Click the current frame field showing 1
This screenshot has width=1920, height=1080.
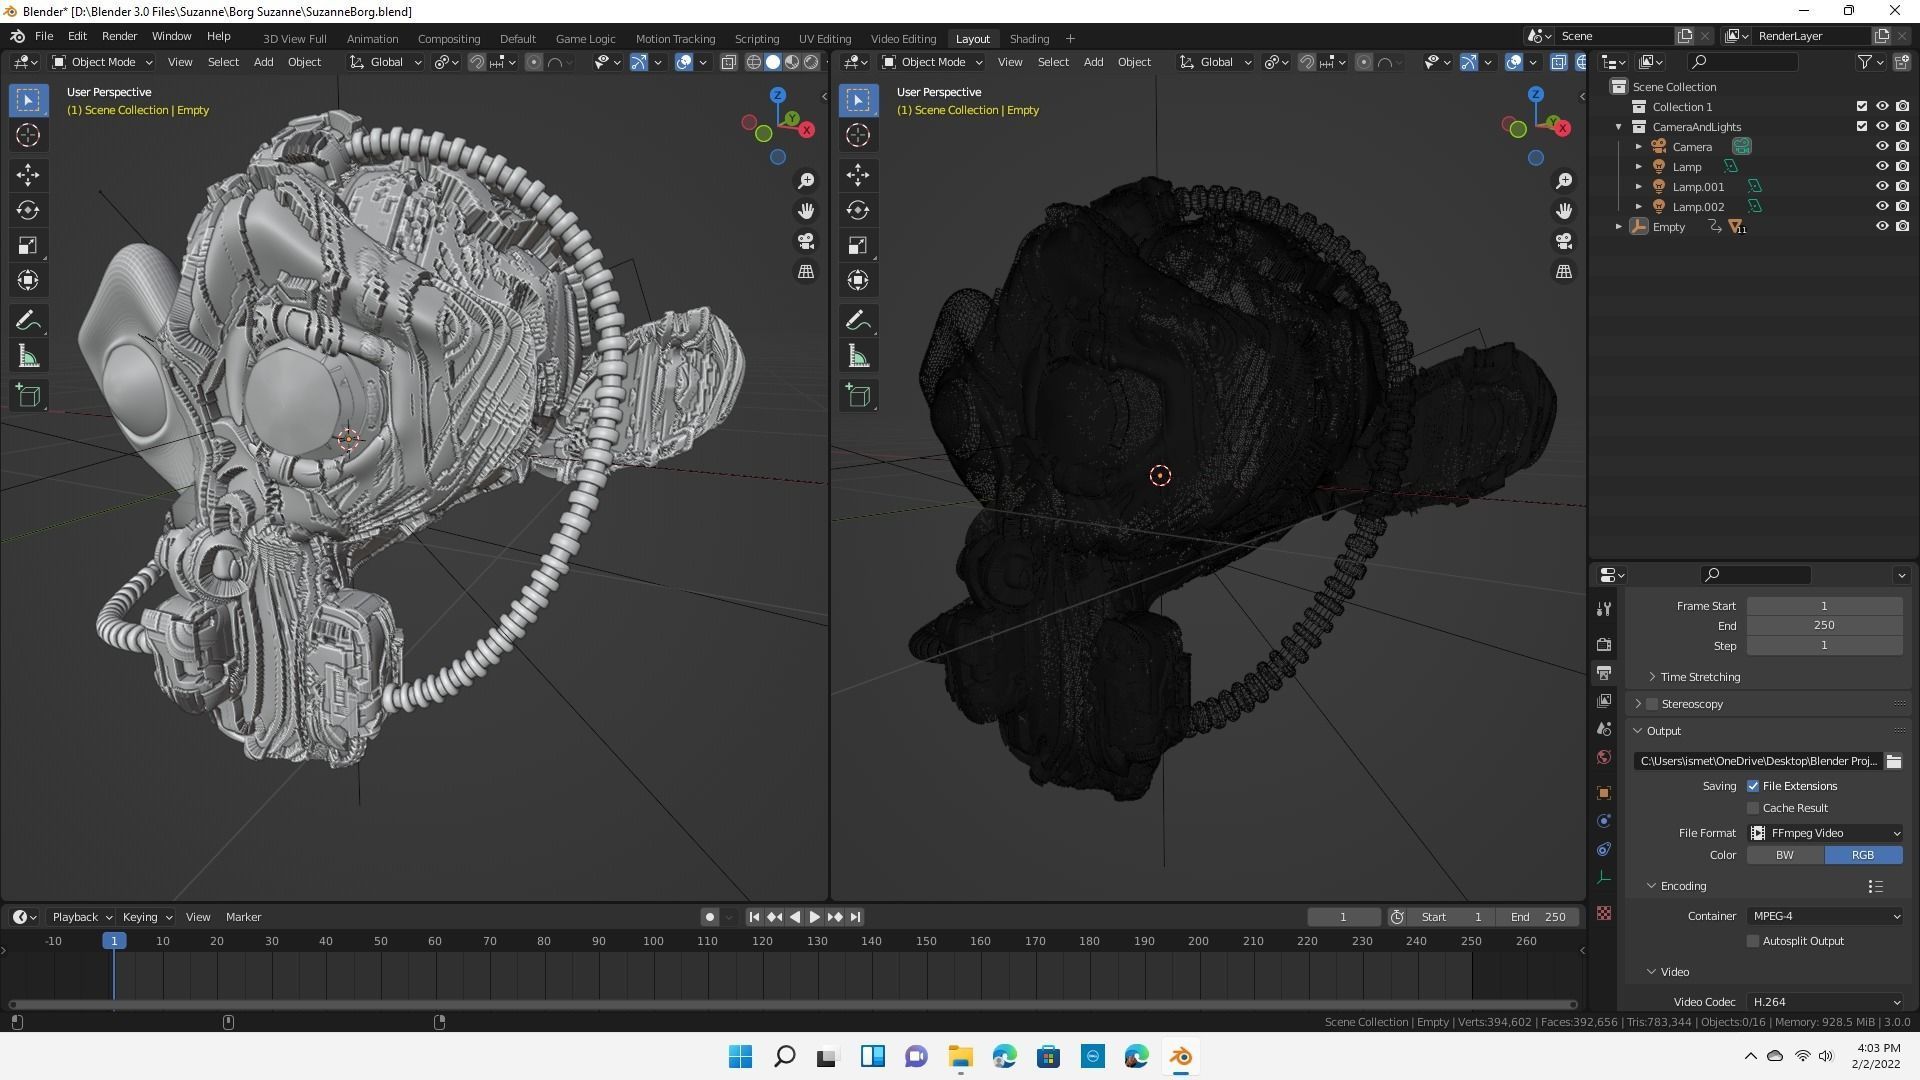click(x=1343, y=917)
